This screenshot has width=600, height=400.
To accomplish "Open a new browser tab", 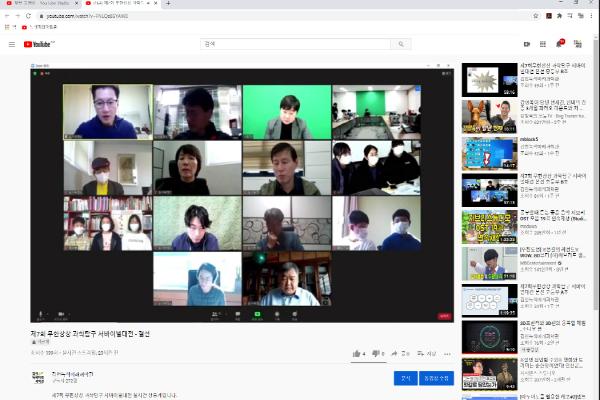I will (168, 4).
